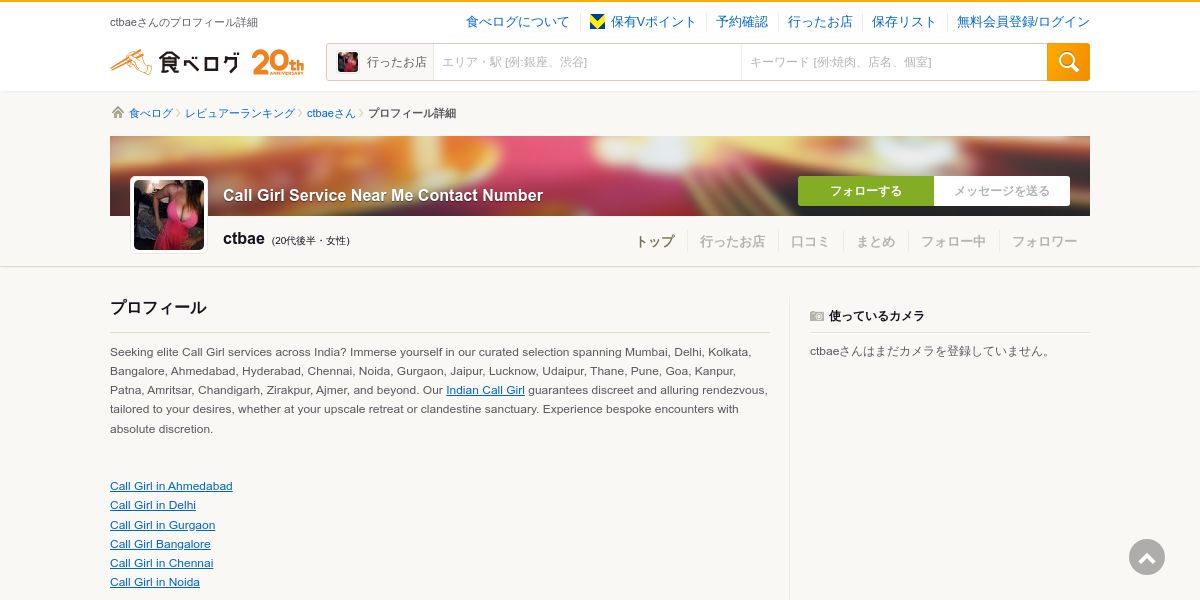Click the (20代後半・女性) text

[x=310, y=241]
